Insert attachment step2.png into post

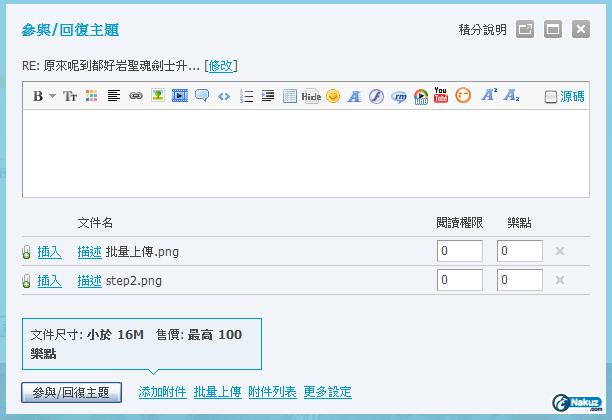[x=50, y=281]
